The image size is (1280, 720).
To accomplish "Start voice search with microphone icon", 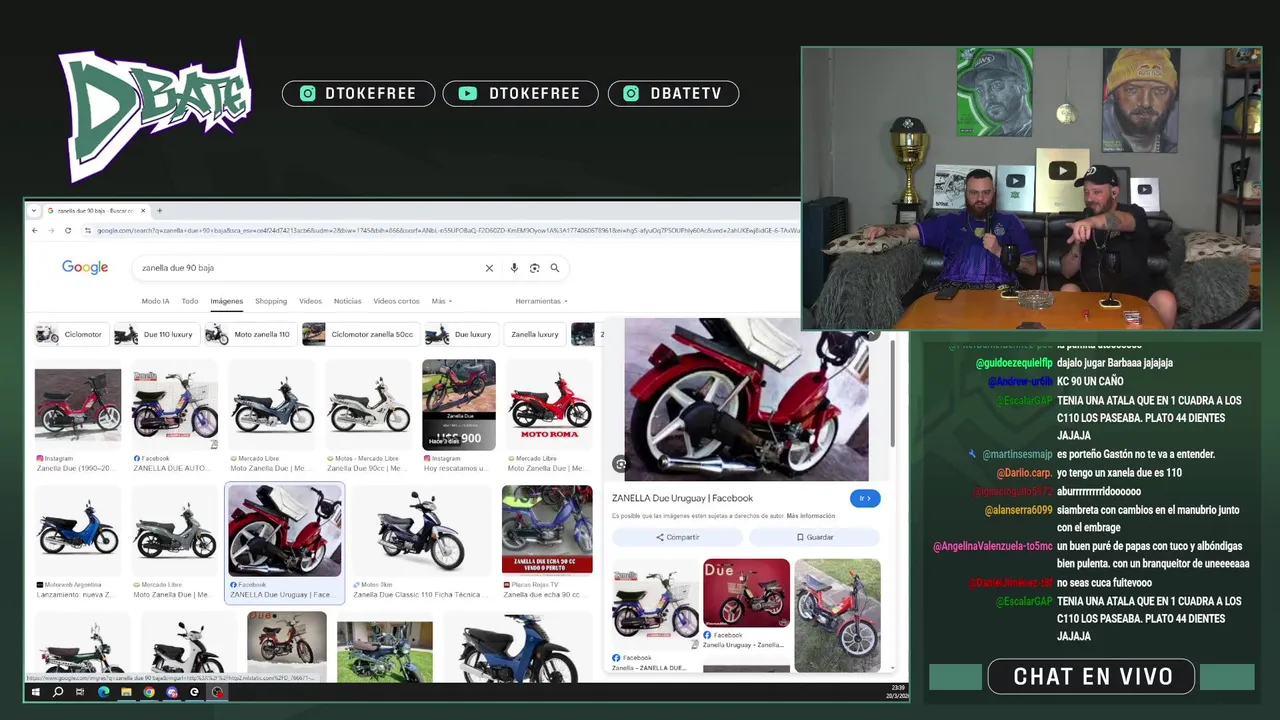I will tap(514, 268).
